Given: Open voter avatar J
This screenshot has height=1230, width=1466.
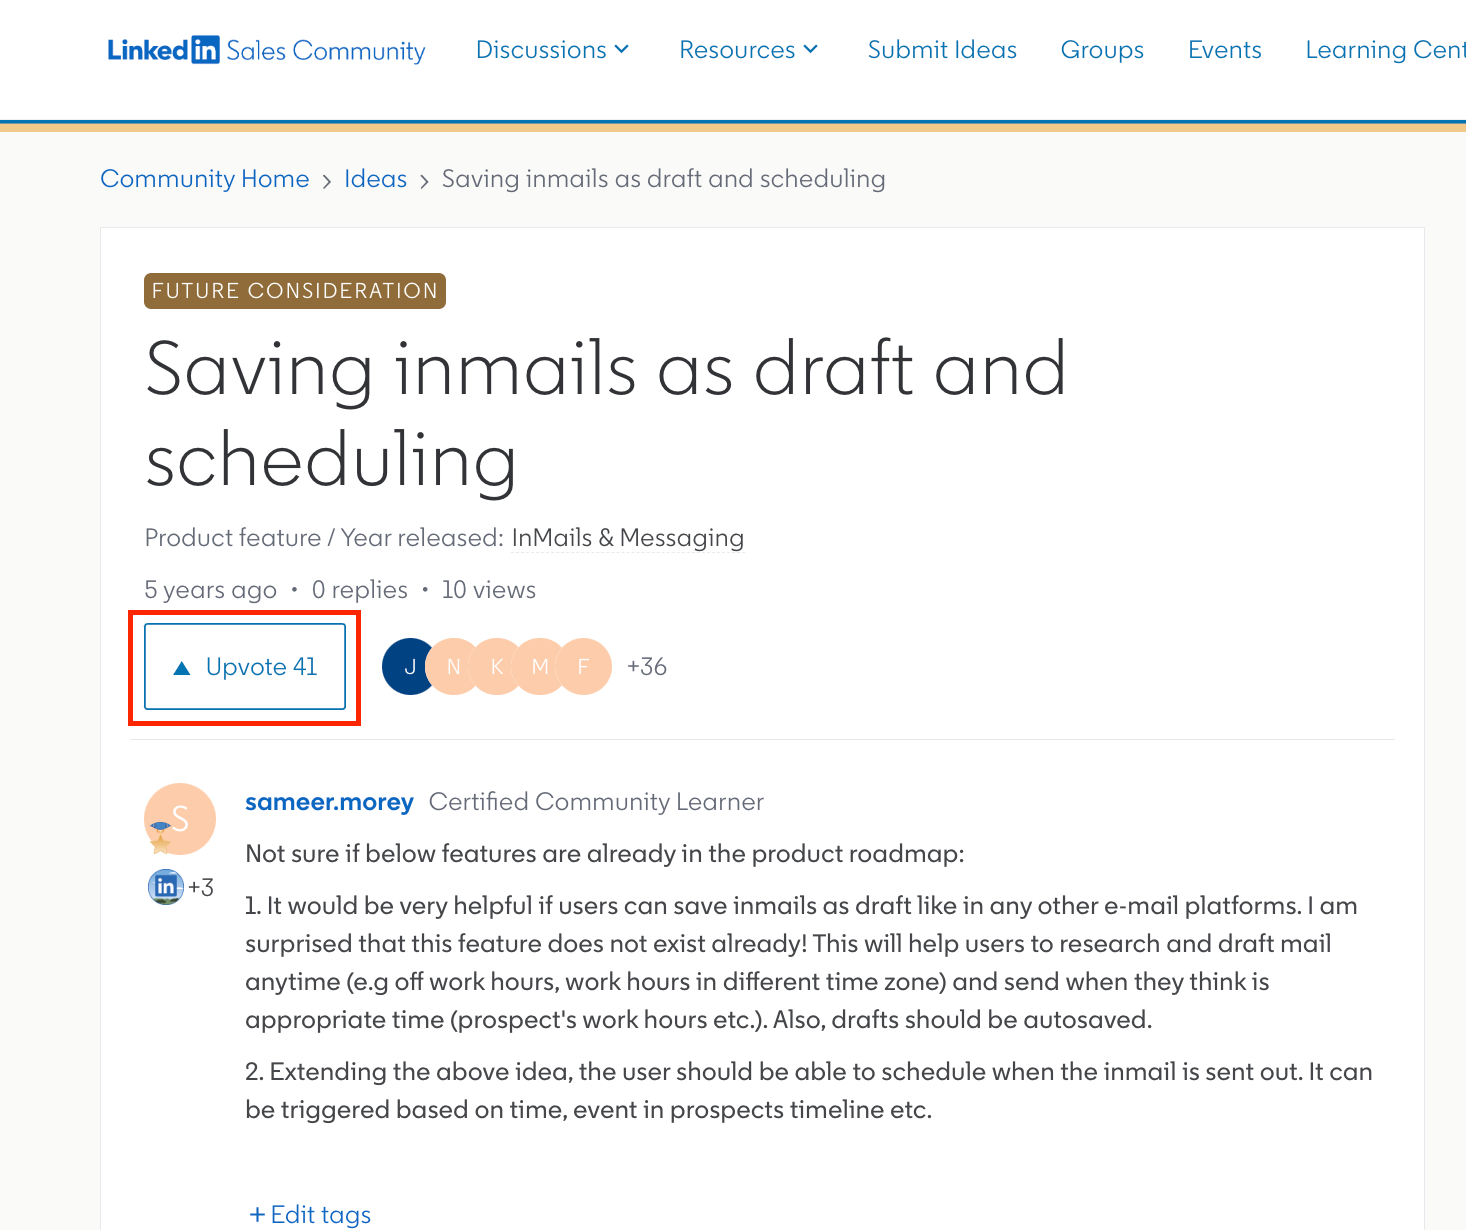Looking at the screenshot, I should 408,667.
